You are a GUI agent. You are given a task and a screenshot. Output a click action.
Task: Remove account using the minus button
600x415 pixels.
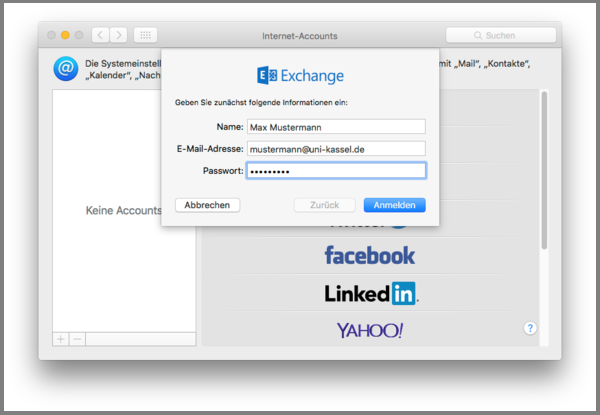click(x=77, y=339)
